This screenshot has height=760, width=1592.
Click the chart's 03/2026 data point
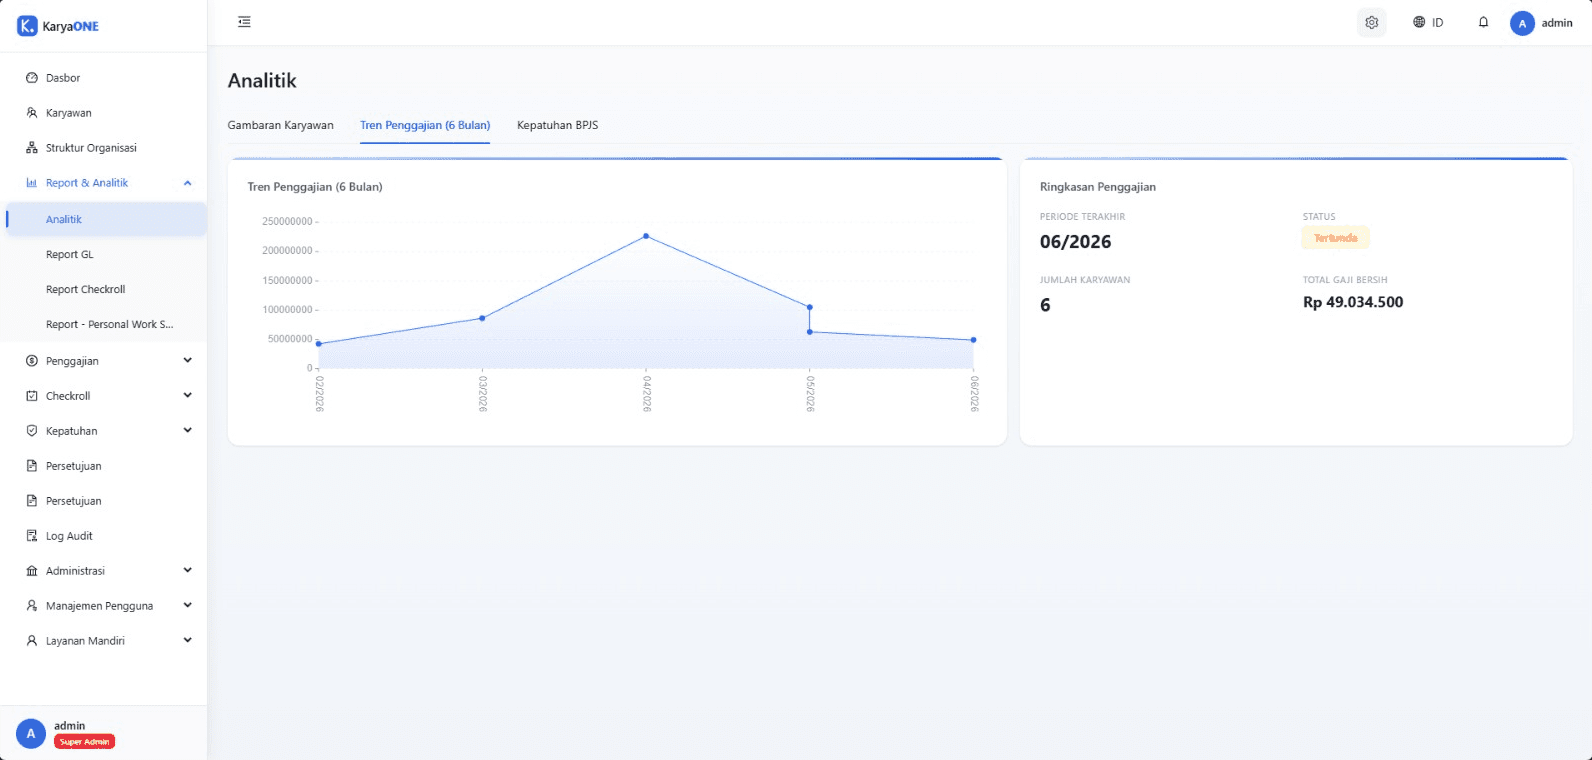click(482, 318)
